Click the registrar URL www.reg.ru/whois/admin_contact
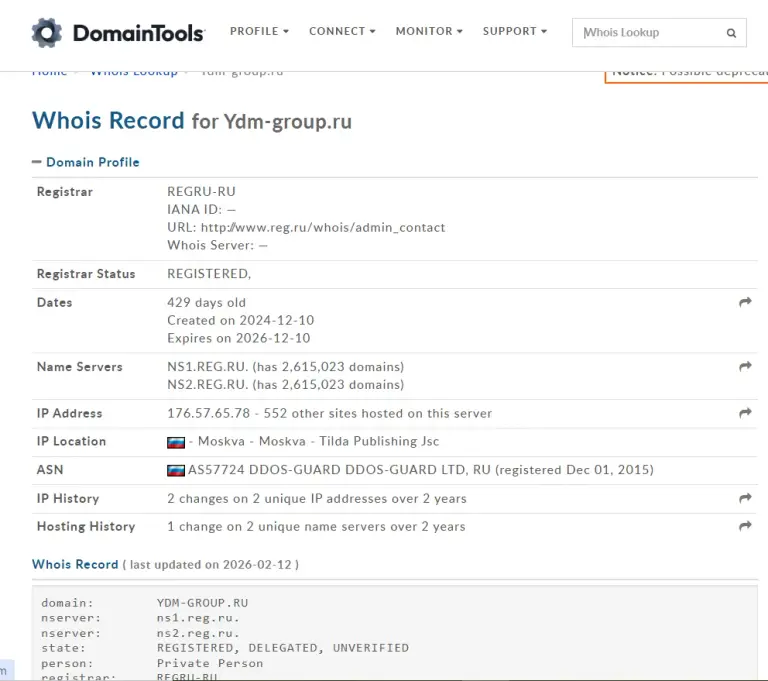 [323, 227]
